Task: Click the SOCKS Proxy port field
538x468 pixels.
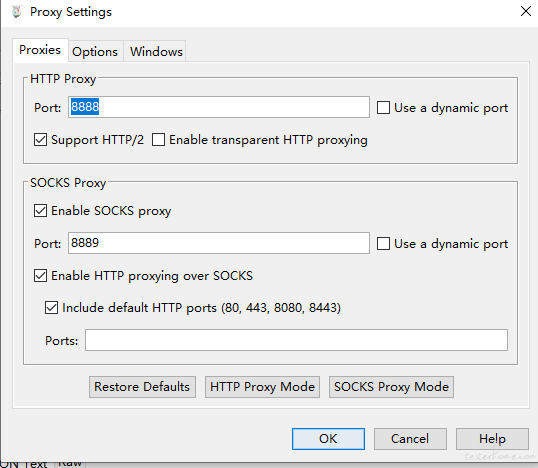Action: pos(219,243)
